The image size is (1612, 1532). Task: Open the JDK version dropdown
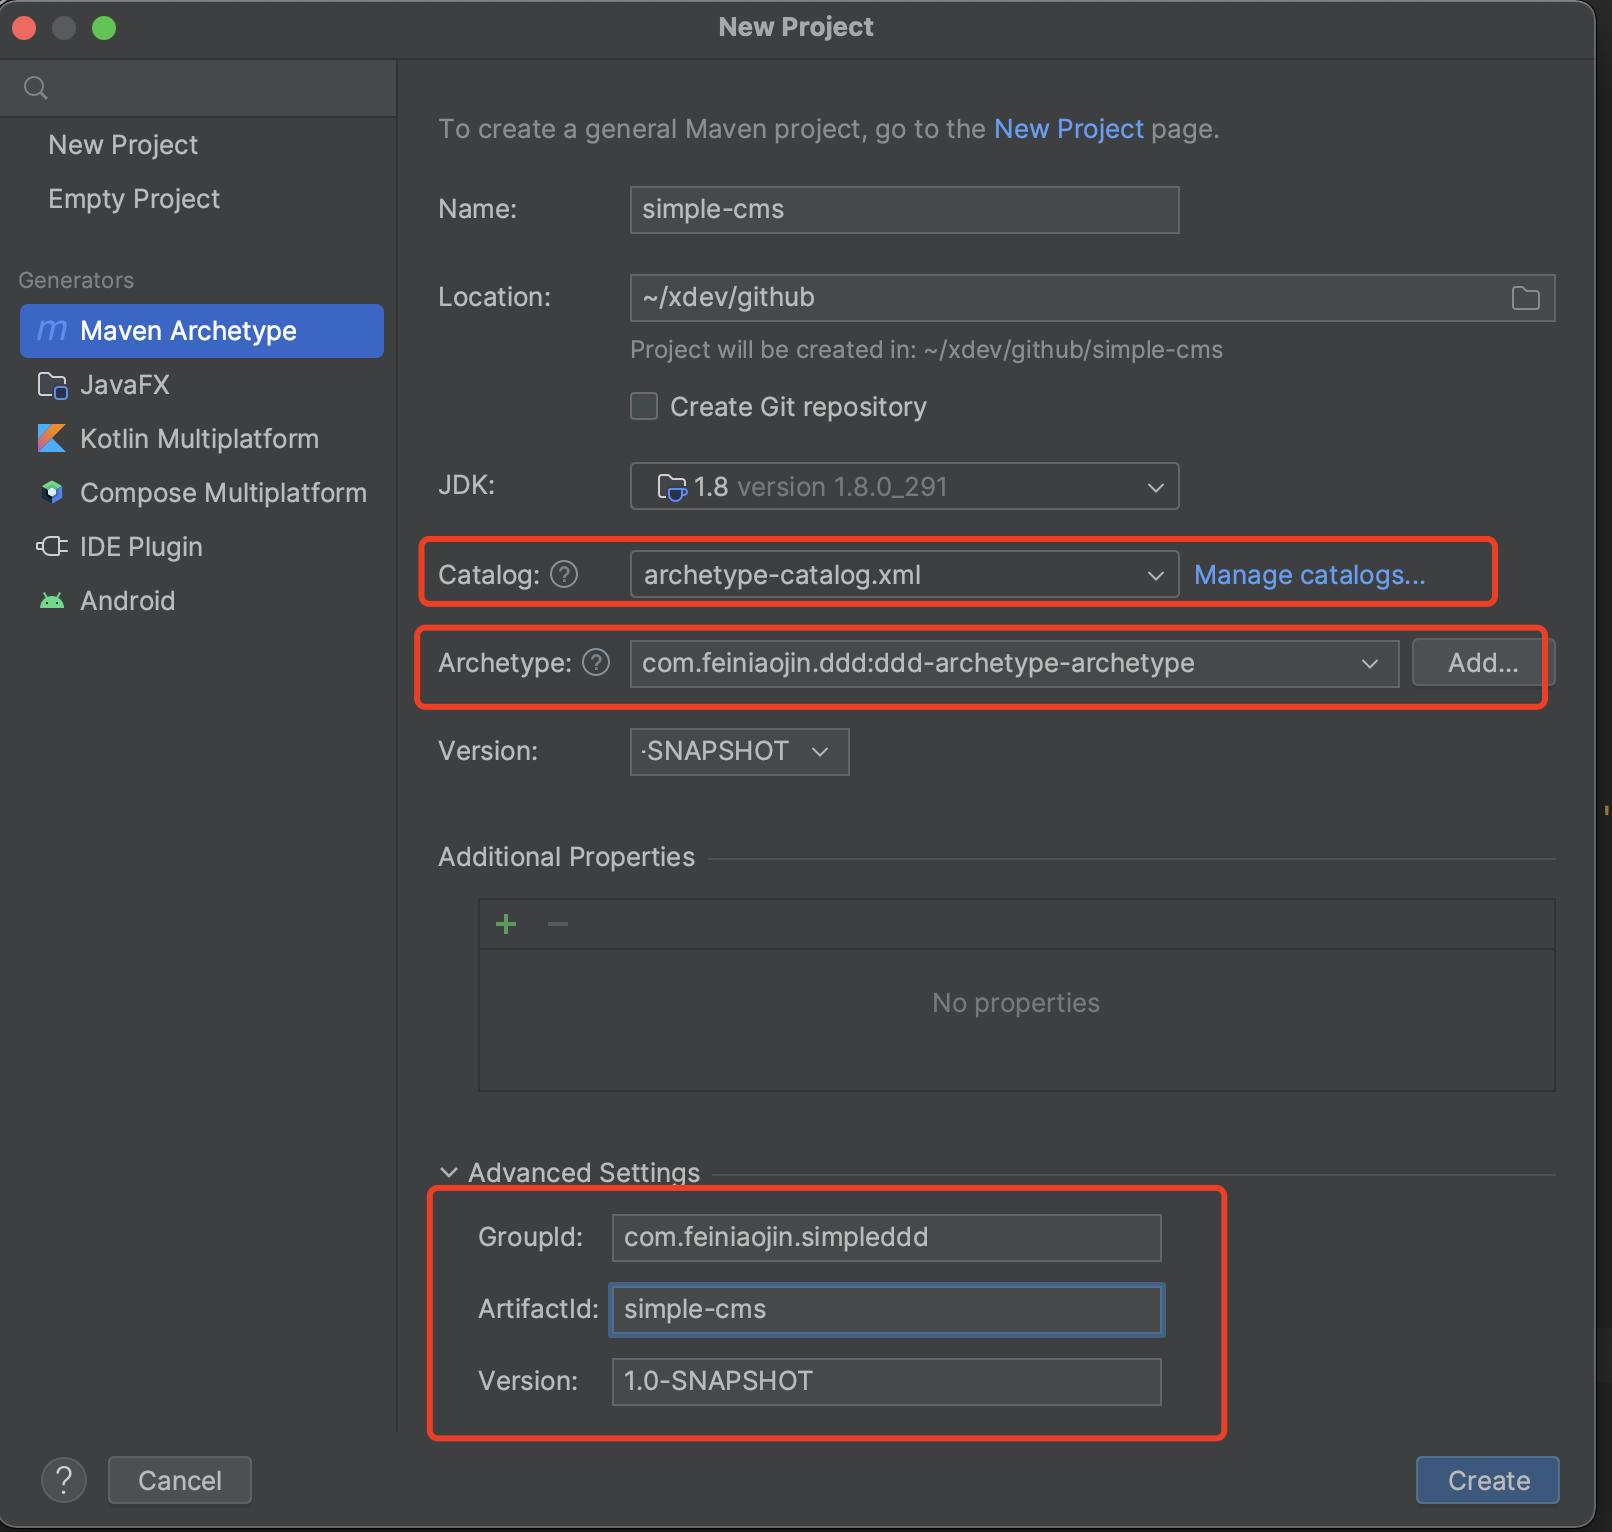(x=904, y=487)
